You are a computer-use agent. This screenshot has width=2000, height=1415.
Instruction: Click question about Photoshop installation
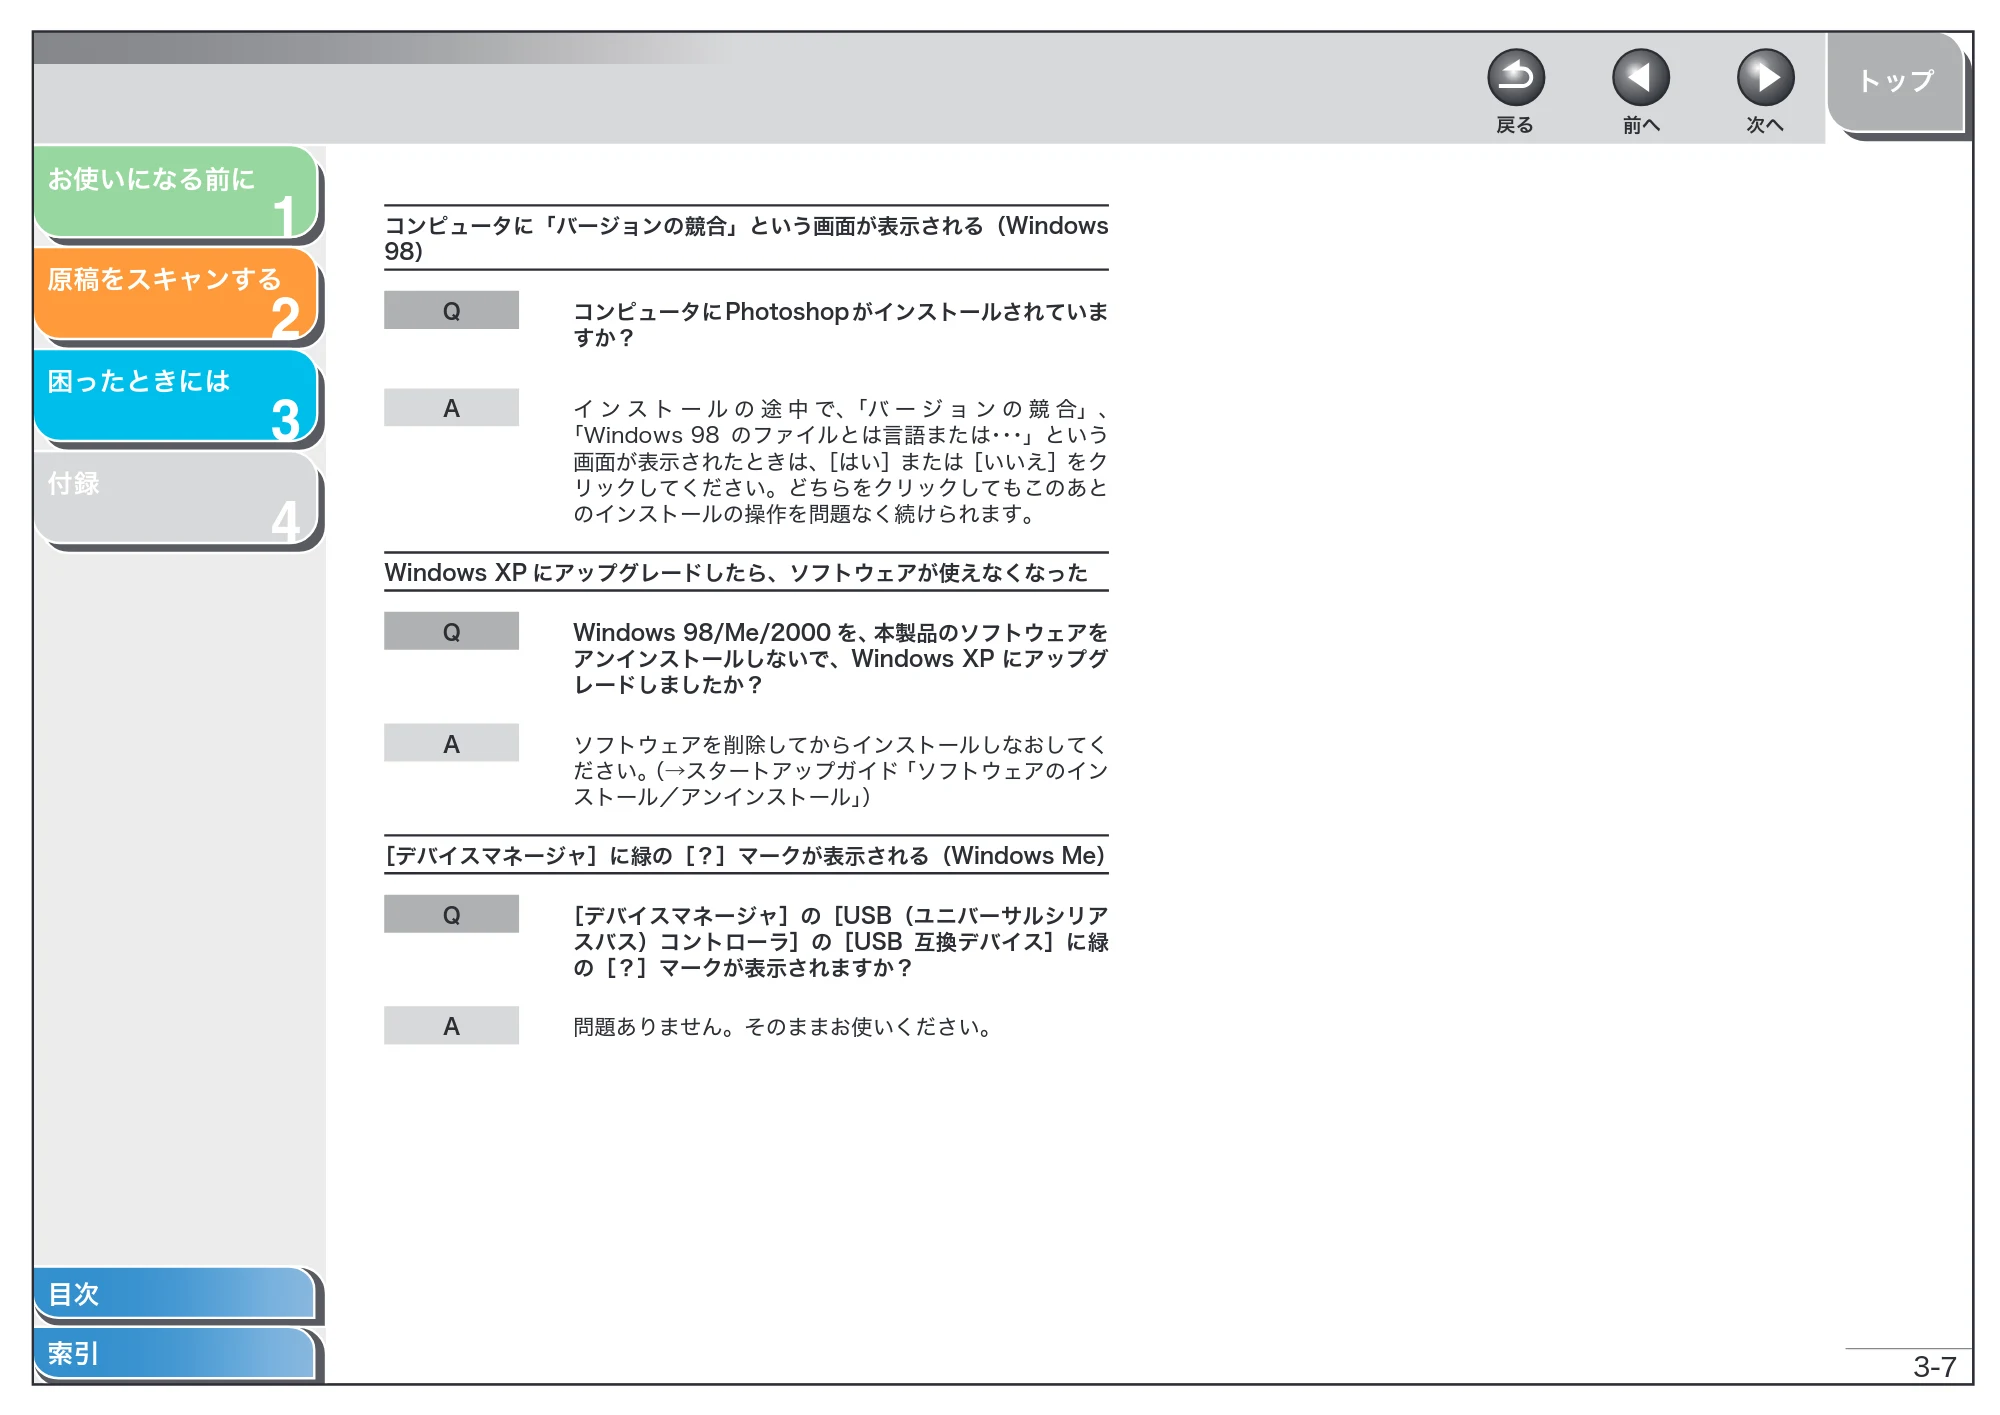coord(840,324)
